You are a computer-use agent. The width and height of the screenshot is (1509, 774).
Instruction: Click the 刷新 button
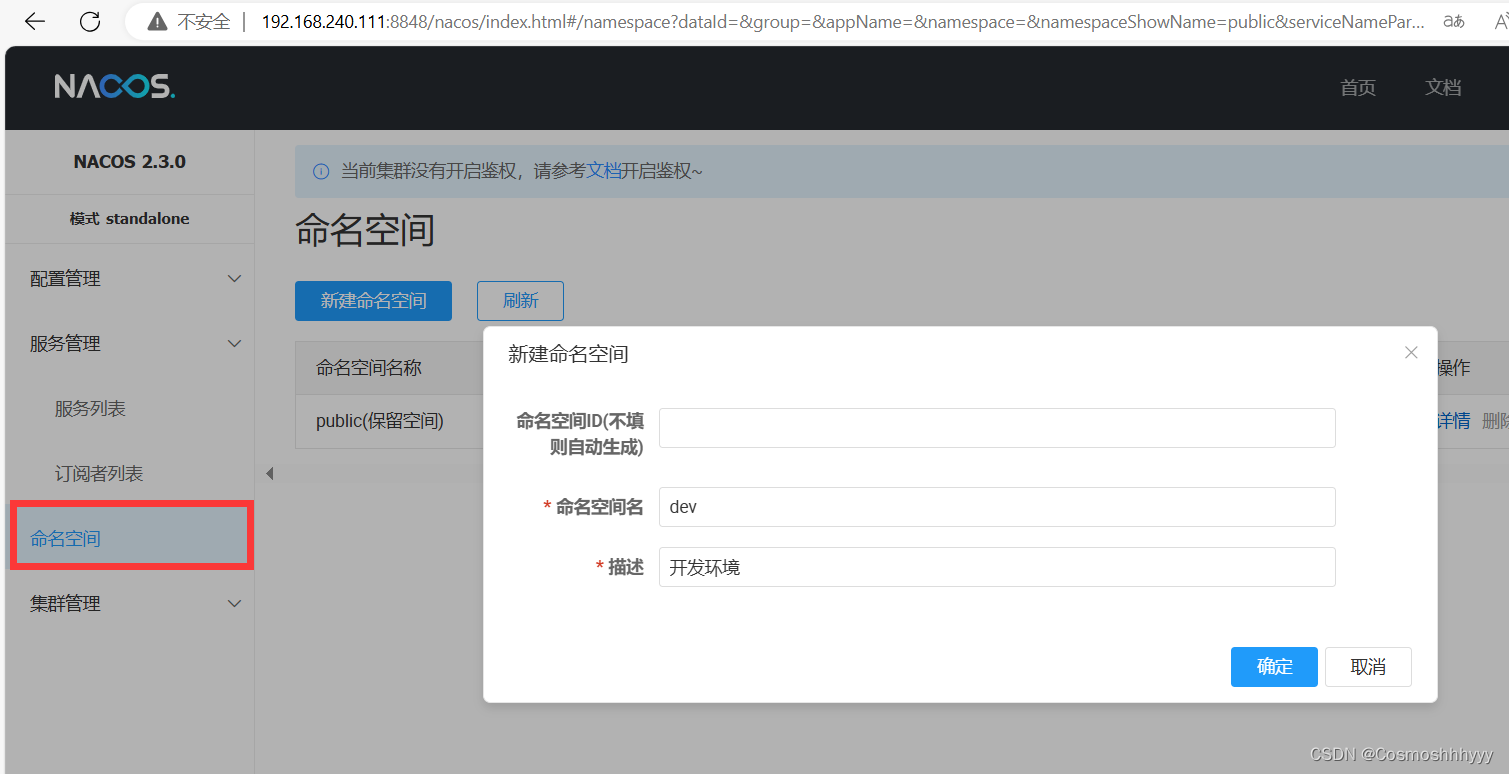(520, 301)
